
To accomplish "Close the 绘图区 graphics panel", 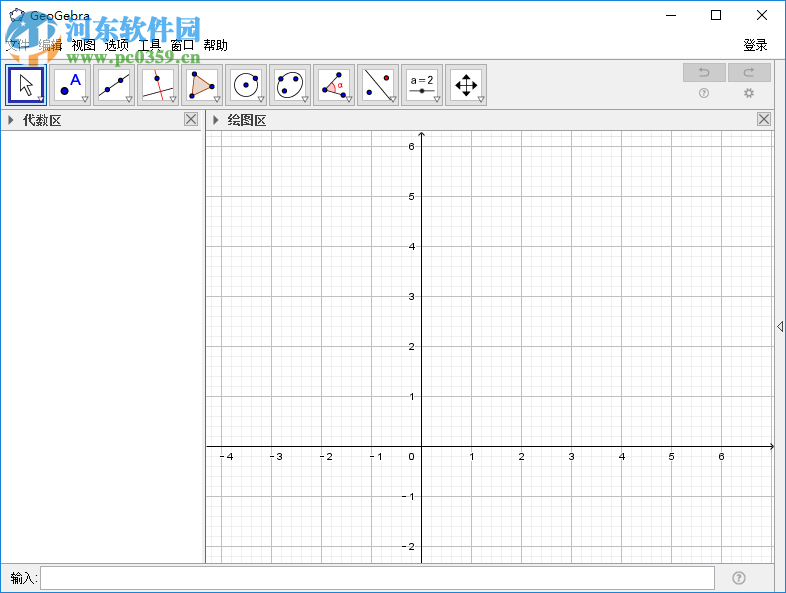I will click(764, 119).
